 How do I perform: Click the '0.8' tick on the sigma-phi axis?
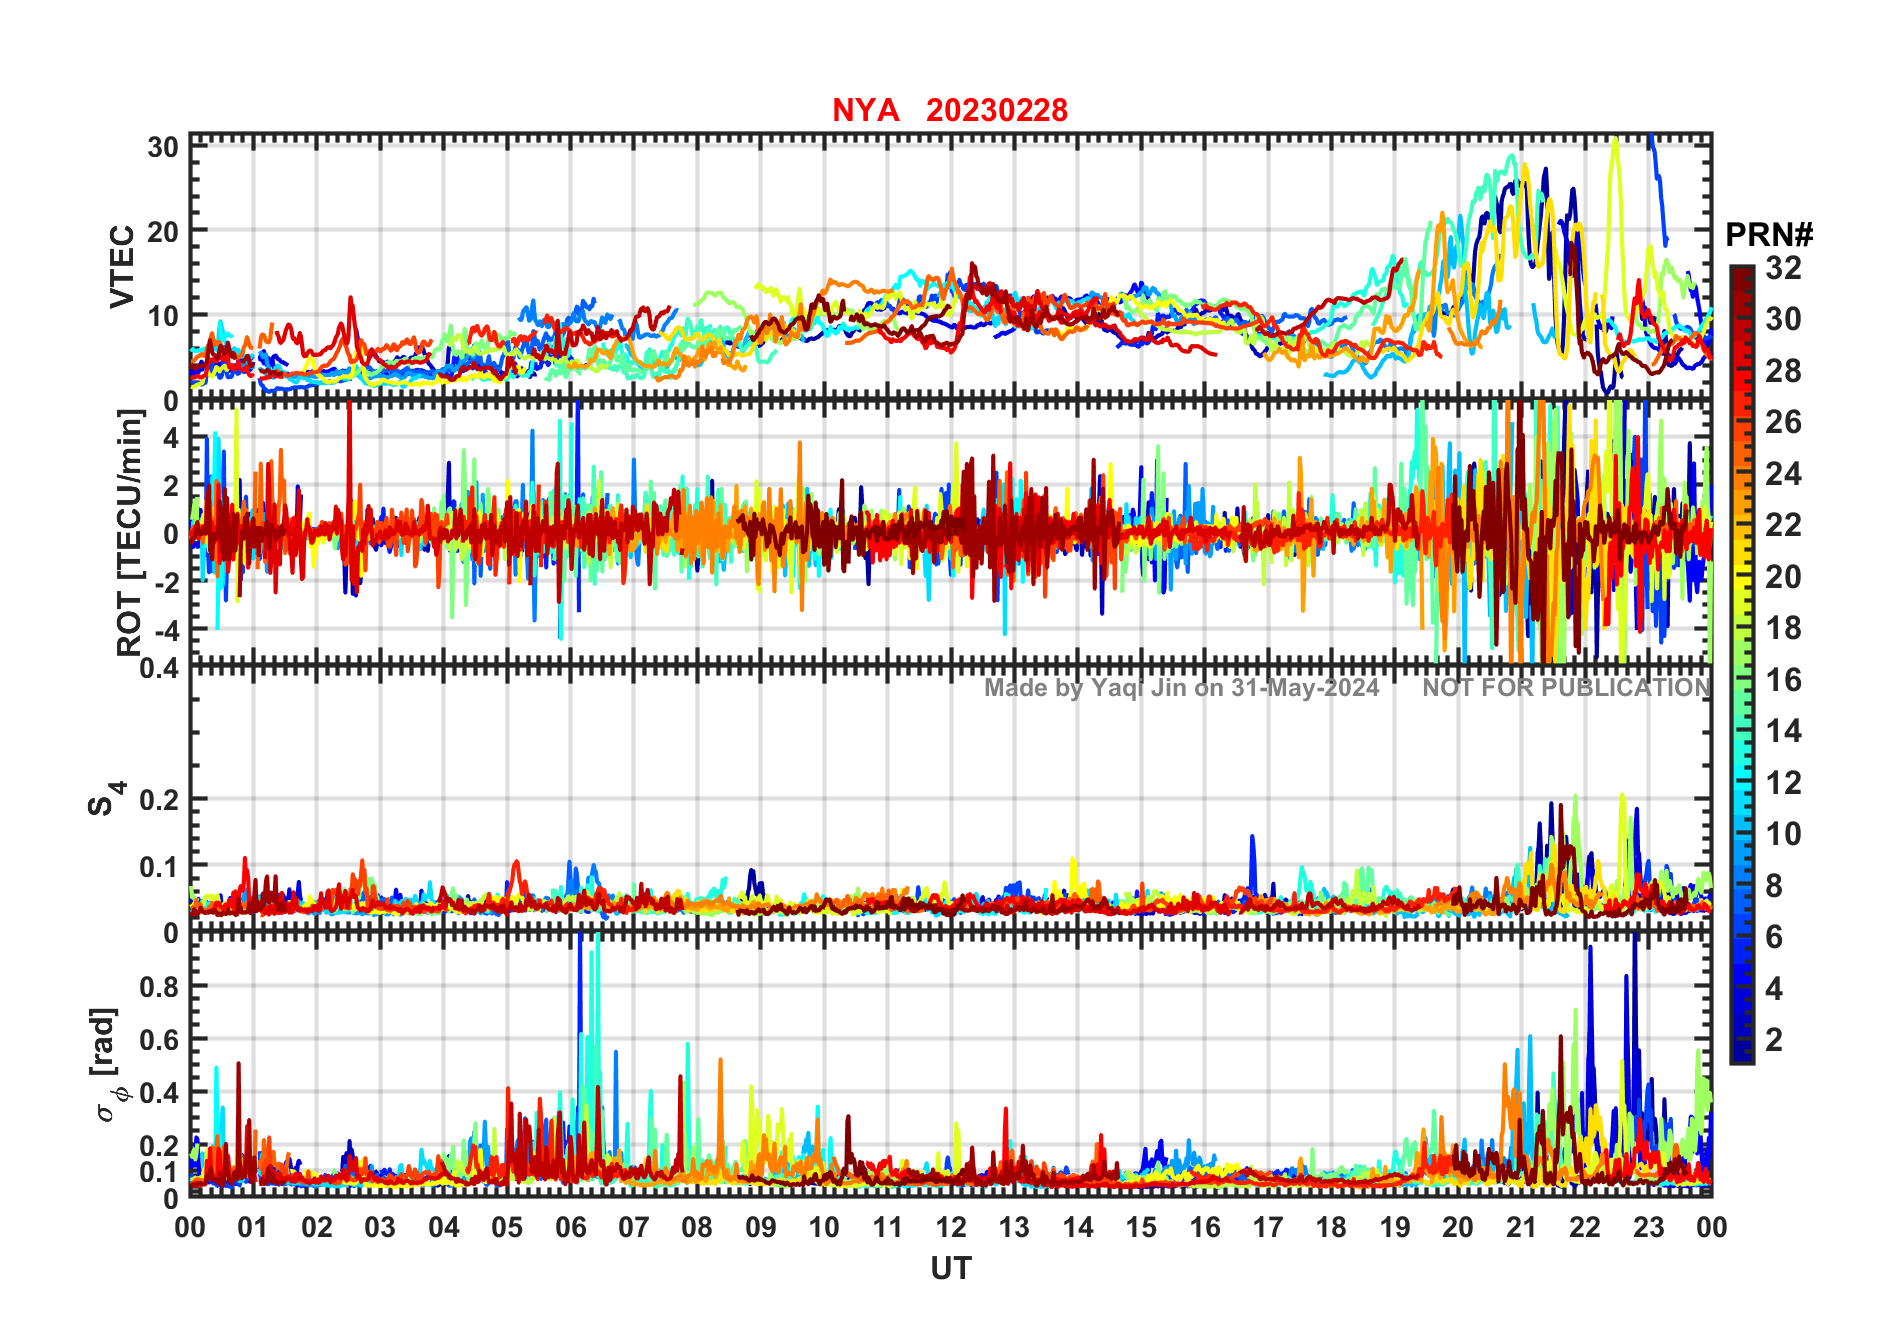(160, 987)
